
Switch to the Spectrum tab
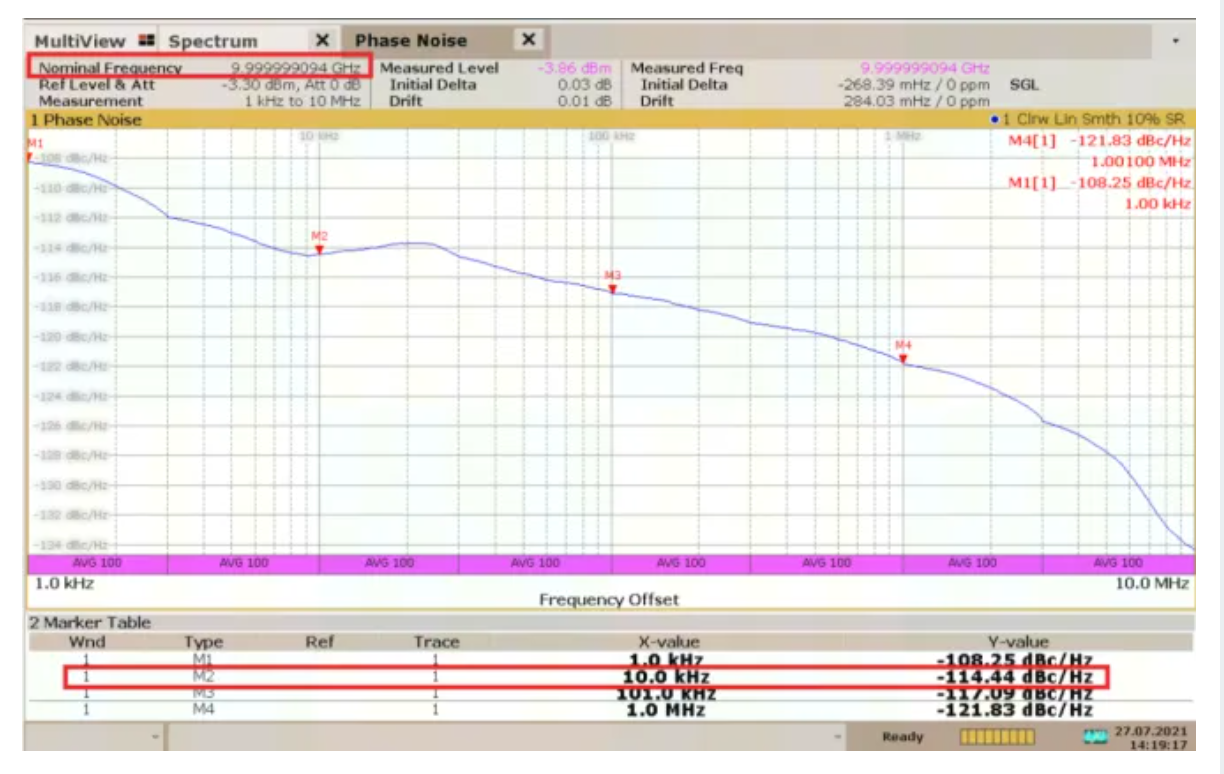213,41
